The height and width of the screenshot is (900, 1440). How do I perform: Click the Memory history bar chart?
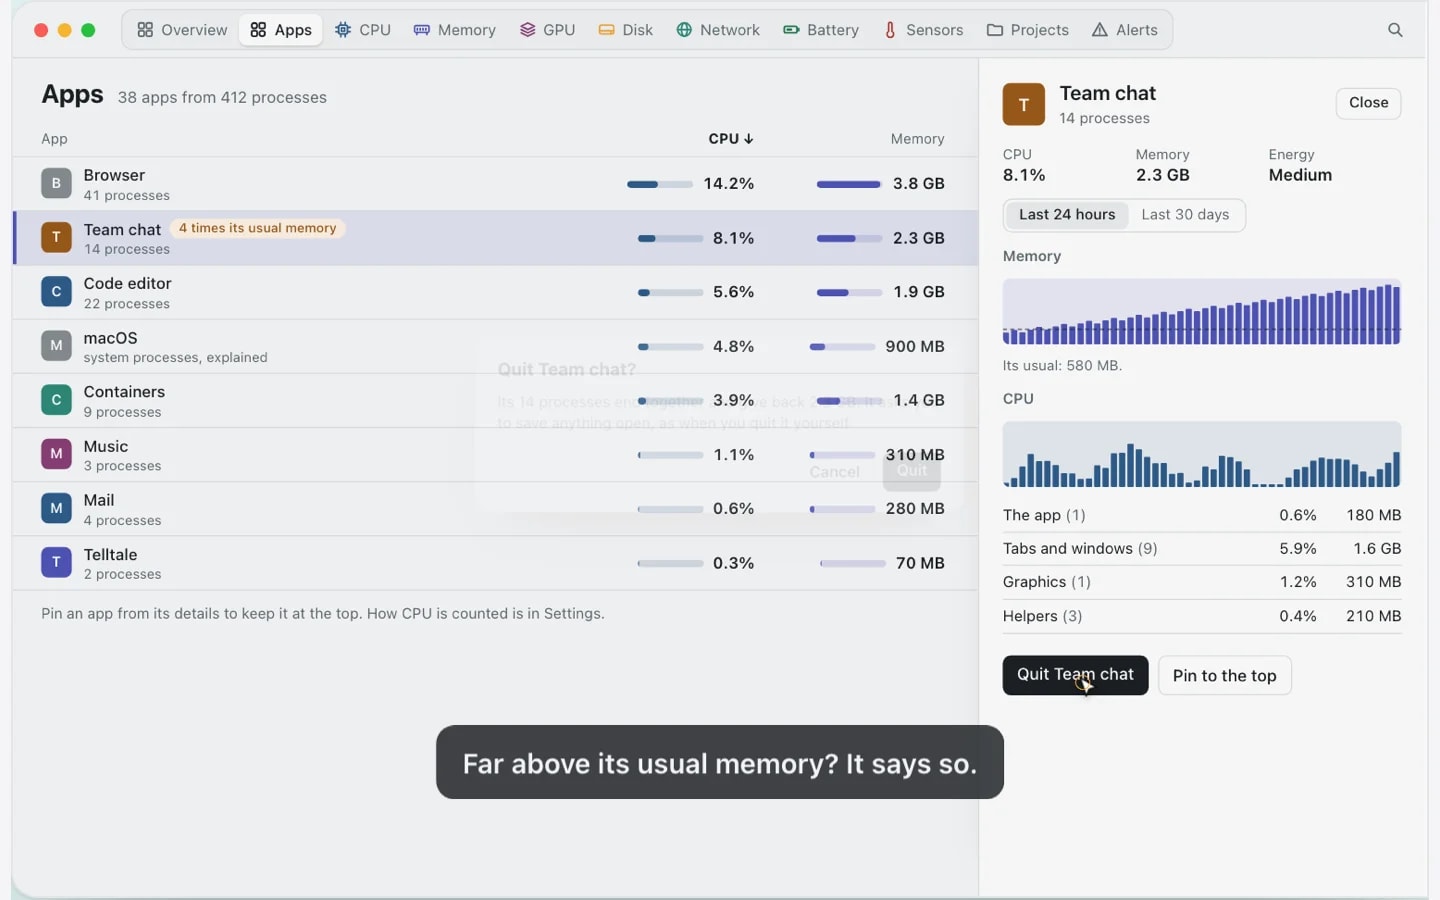coord(1202,312)
